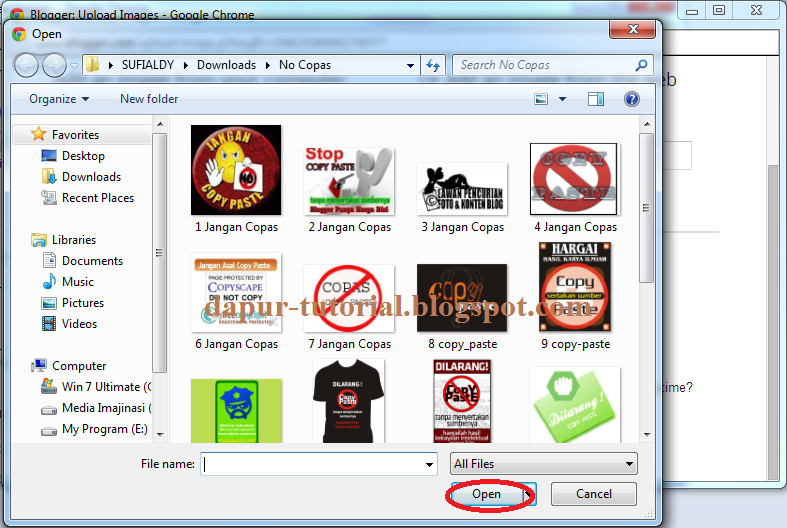The height and width of the screenshot is (528, 787).
Task: Select Desktop under Favorites
Action: coord(83,156)
